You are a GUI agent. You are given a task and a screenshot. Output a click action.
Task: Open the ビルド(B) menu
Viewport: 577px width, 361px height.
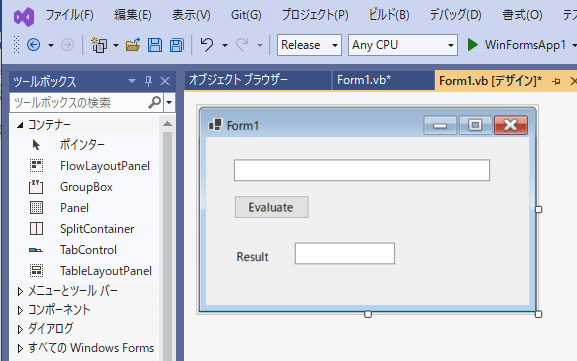(389, 15)
